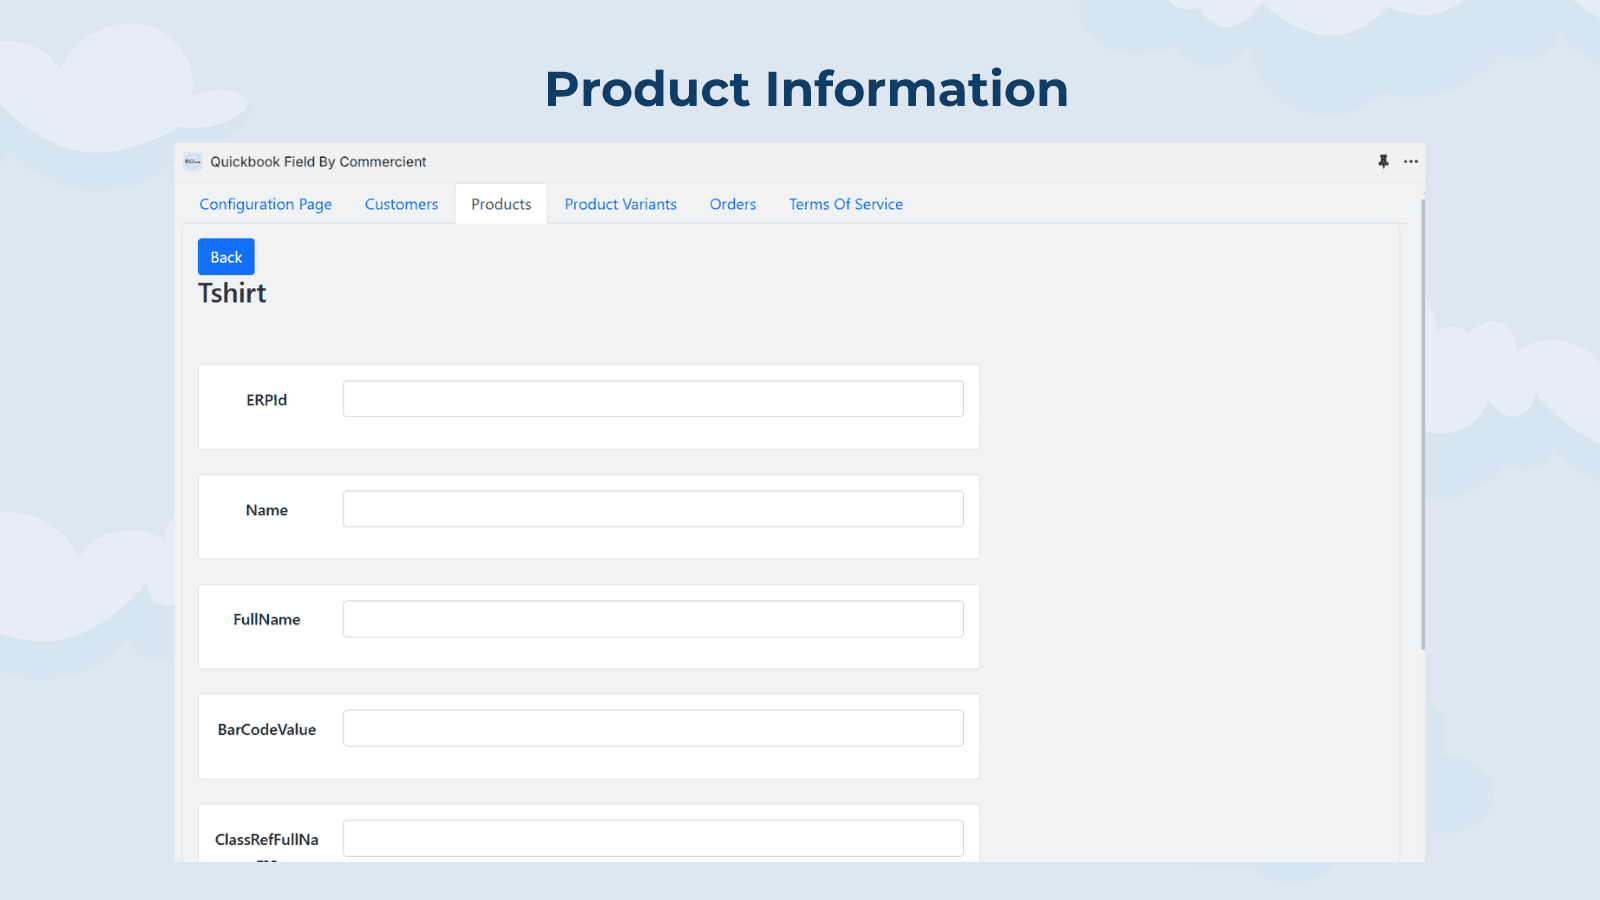Focus the ERPId text input
1600x900 pixels.
(x=653, y=399)
